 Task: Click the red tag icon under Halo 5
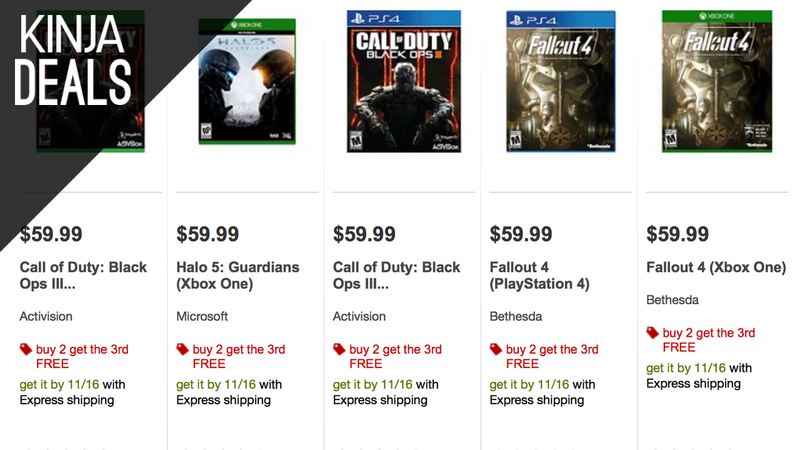(x=183, y=349)
